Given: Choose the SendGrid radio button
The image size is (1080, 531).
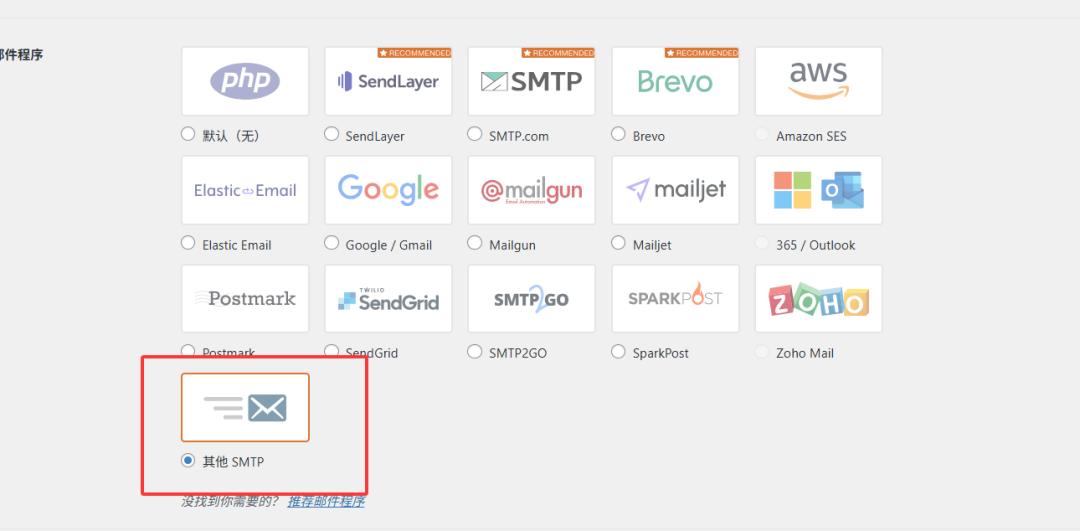Looking at the screenshot, I should pos(331,351).
